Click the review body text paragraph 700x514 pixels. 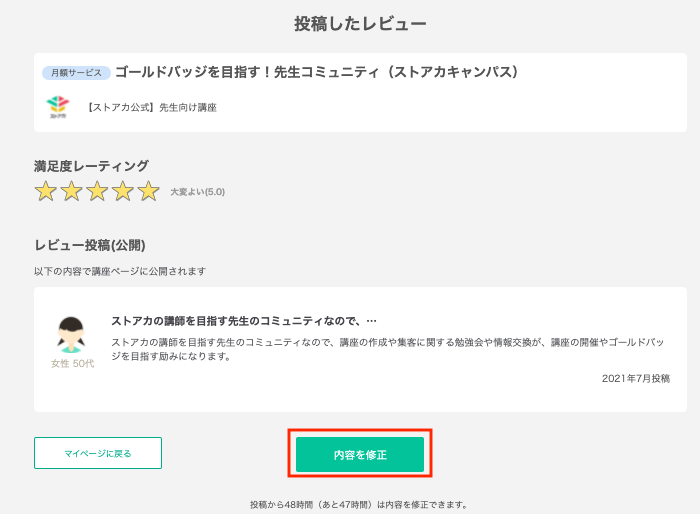coord(388,349)
